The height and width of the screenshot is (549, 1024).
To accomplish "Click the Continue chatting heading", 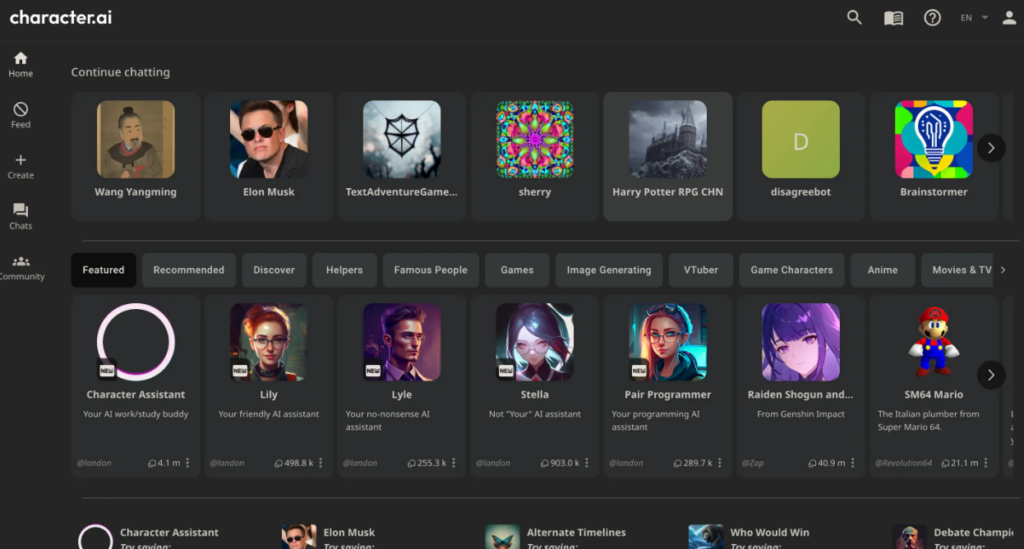I will [x=120, y=72].
